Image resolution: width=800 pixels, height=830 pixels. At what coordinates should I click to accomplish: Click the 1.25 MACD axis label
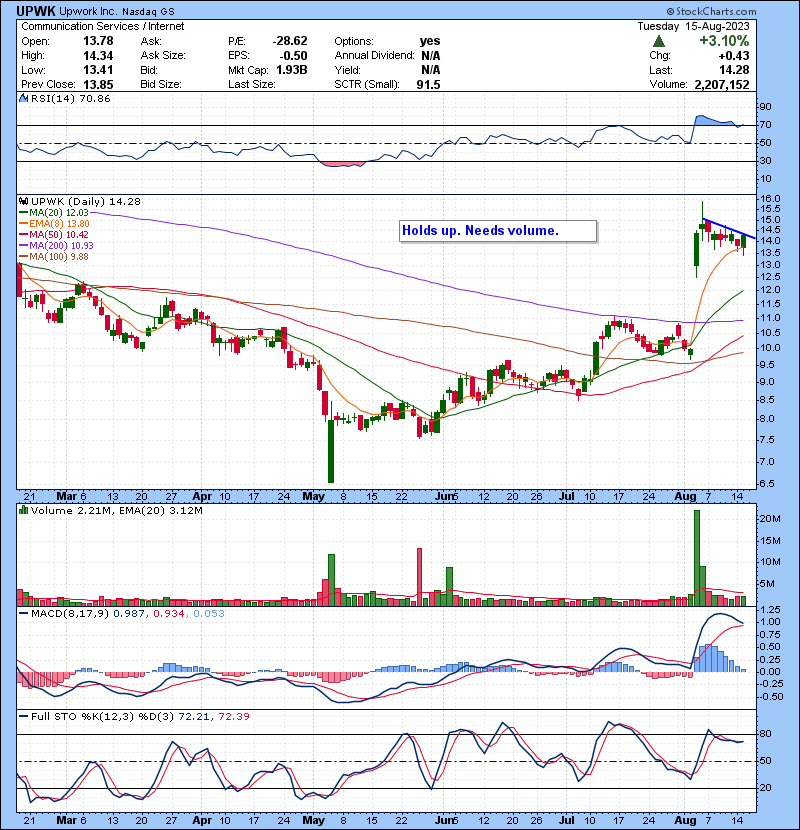point(771,609)
